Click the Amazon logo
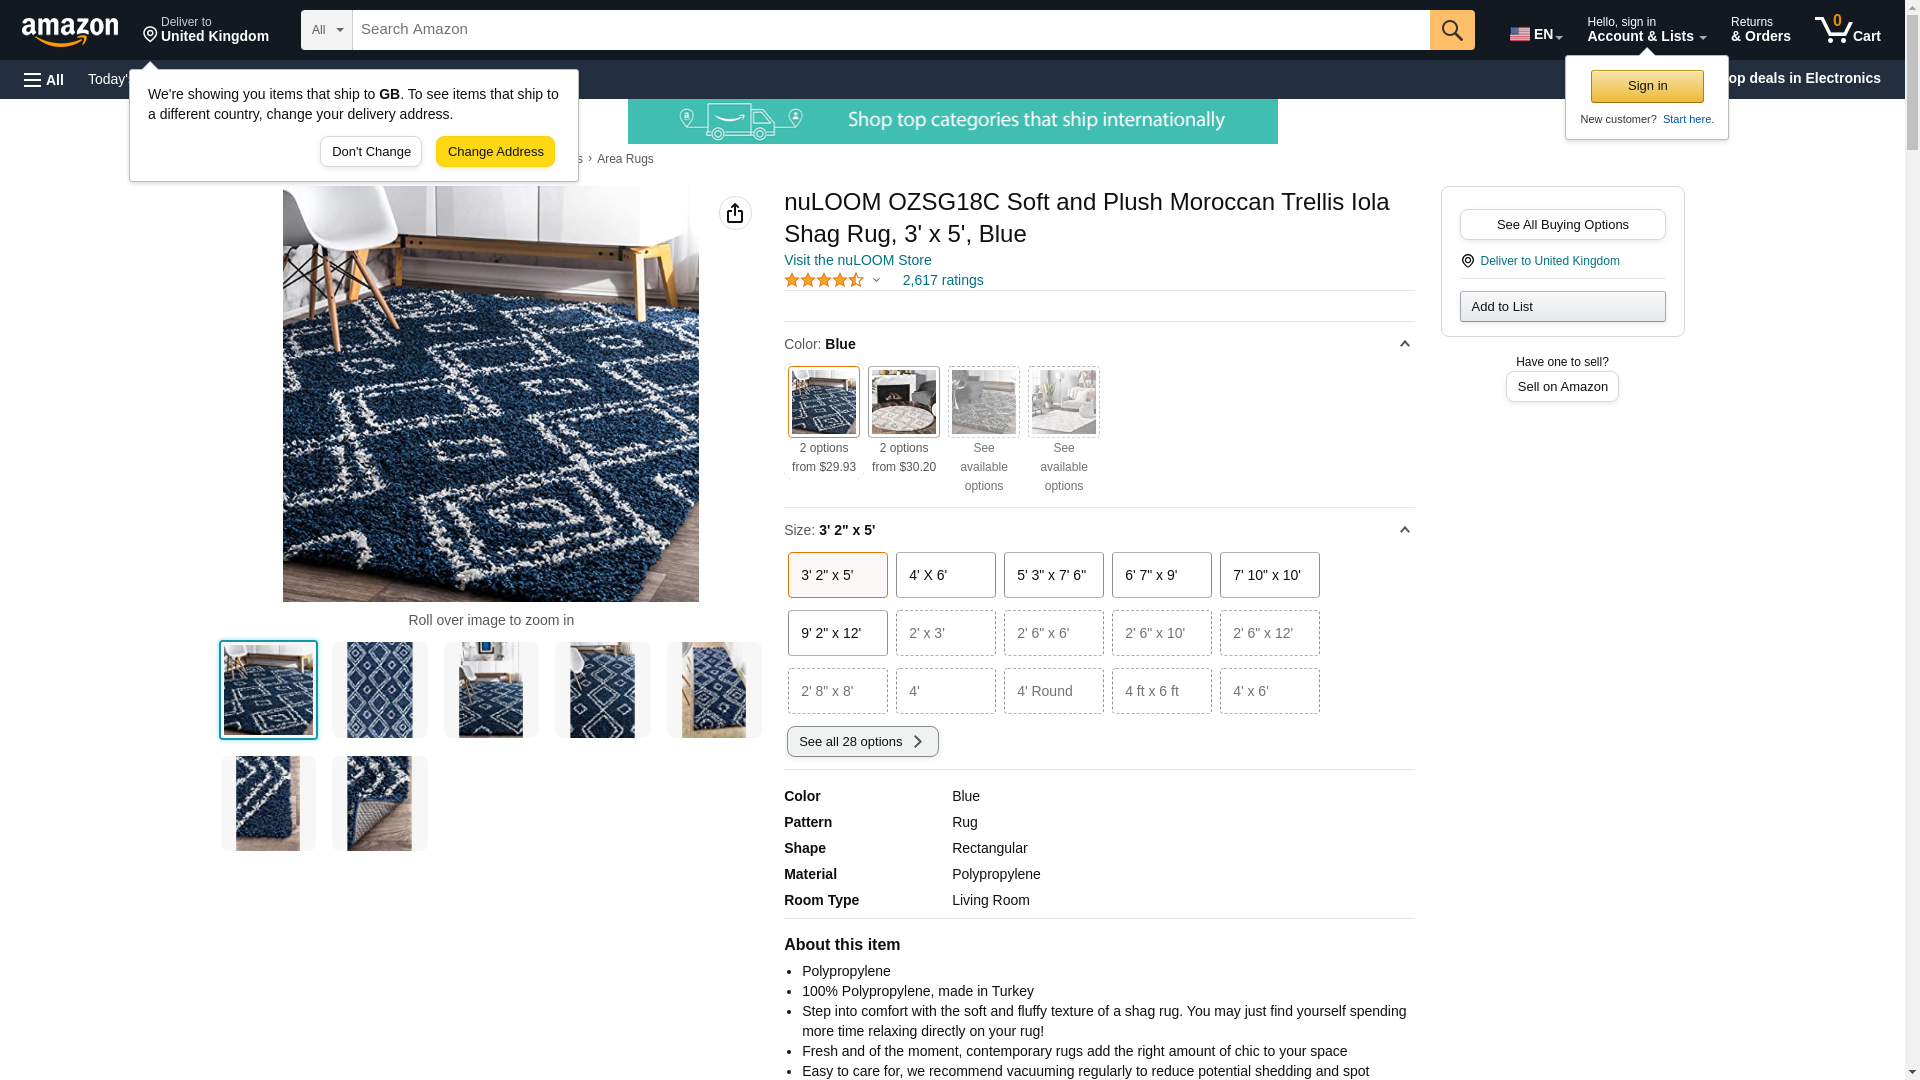The image size is (1920, 1080). click(x=70, y=31)
